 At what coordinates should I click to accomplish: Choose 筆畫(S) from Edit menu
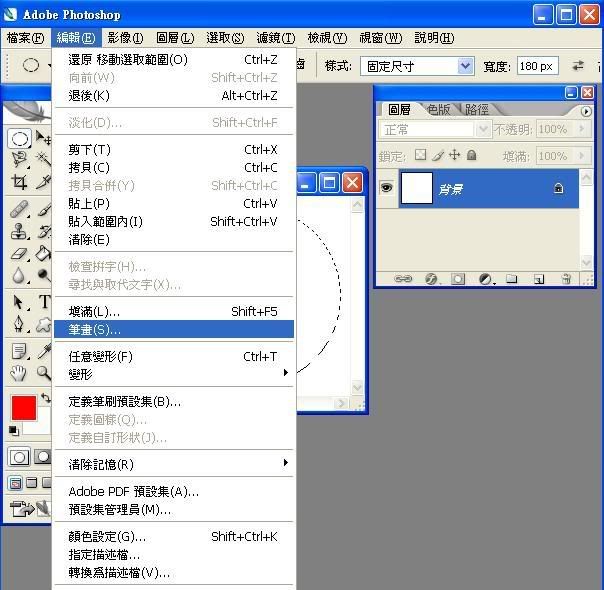(x=174, y=329)
